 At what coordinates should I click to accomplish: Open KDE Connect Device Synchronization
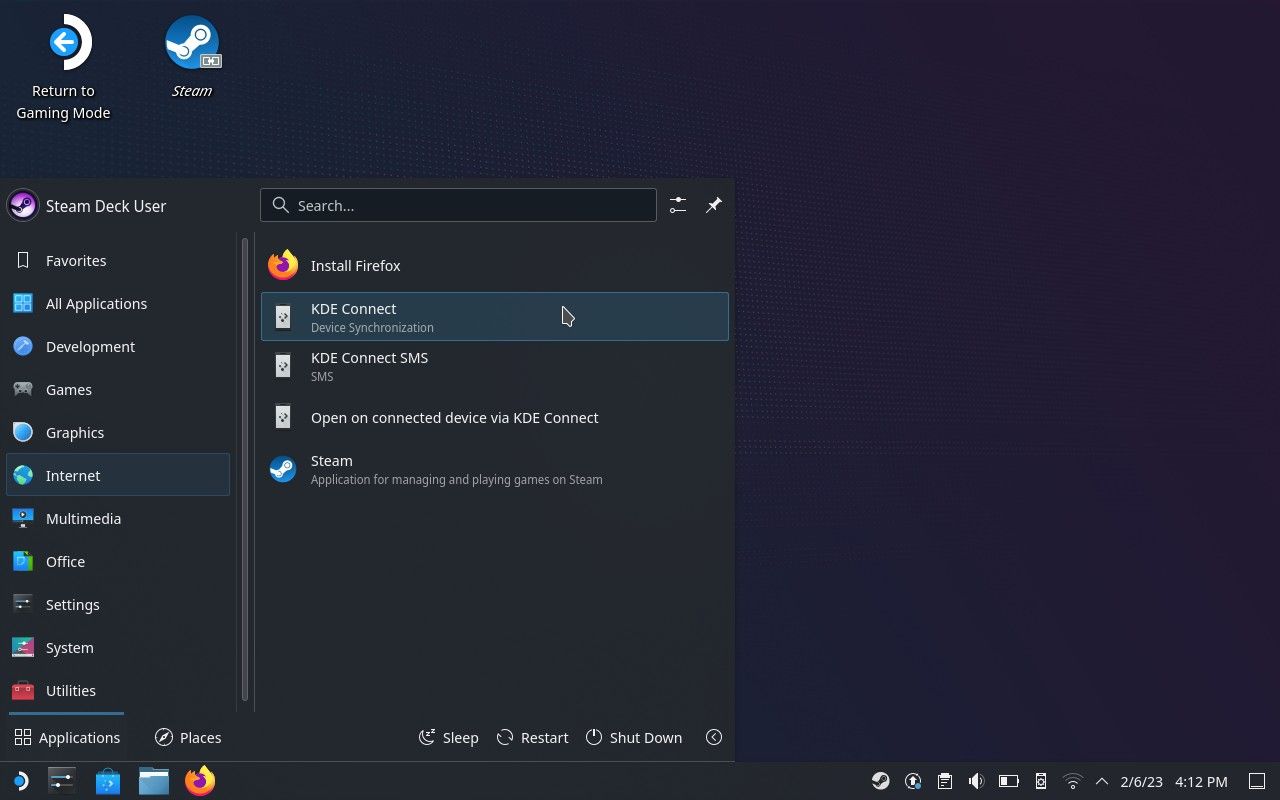point(495,316)
